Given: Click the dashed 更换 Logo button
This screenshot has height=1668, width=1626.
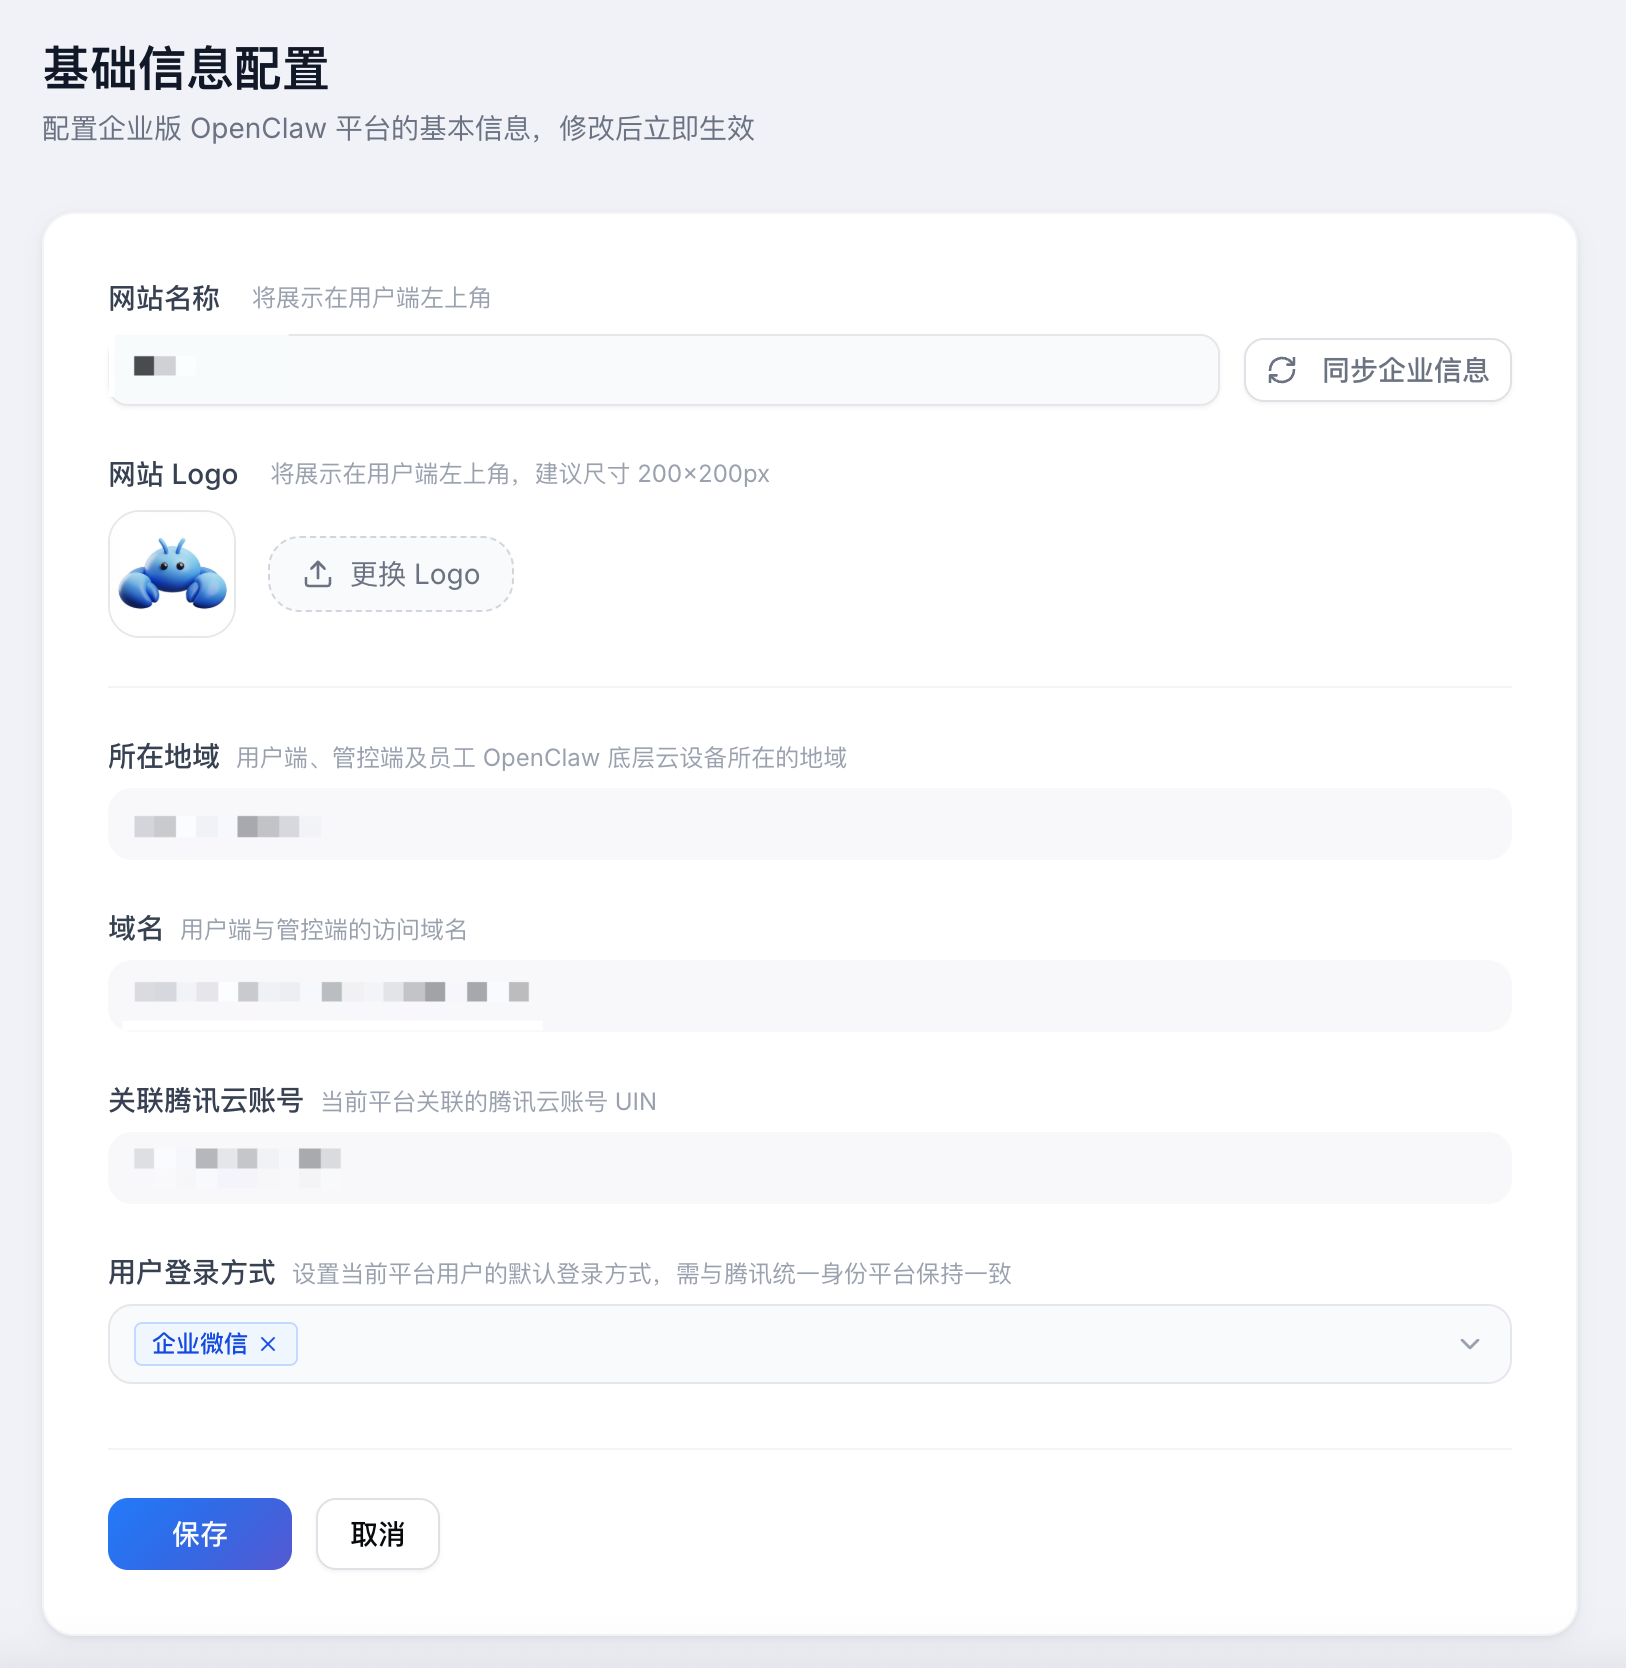Looking at the screenshot, I should coord(391,574).
